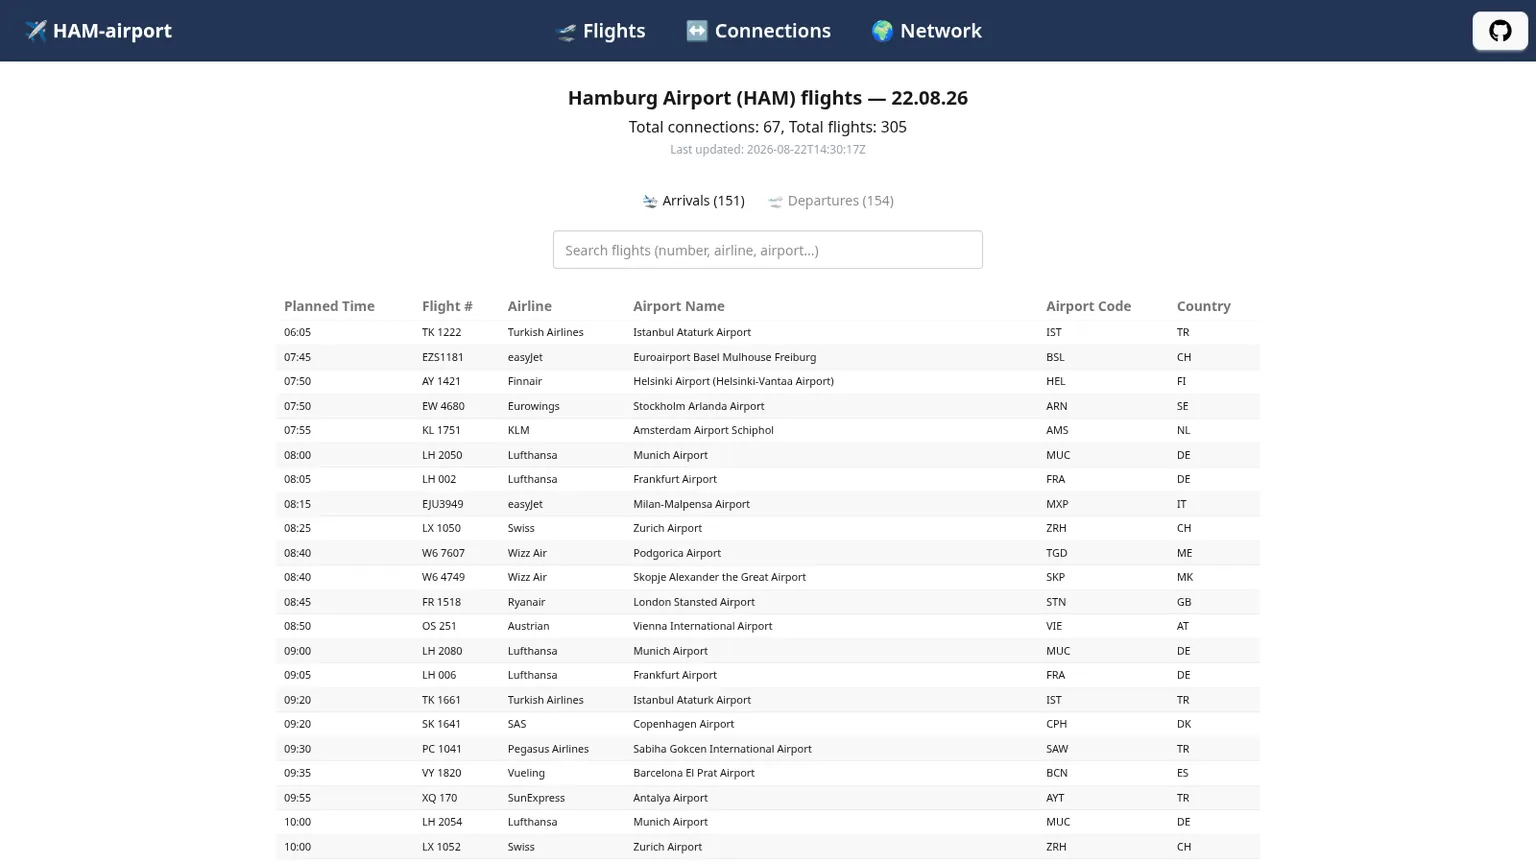This screenshot has height=864, width=1536.
Task: Click airport code SAW
Action: [1057, 749]
